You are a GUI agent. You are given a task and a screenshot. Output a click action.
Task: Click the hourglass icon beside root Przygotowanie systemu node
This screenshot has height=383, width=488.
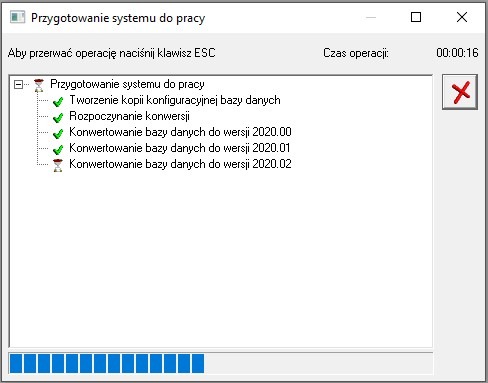click(x=39, y=85)
